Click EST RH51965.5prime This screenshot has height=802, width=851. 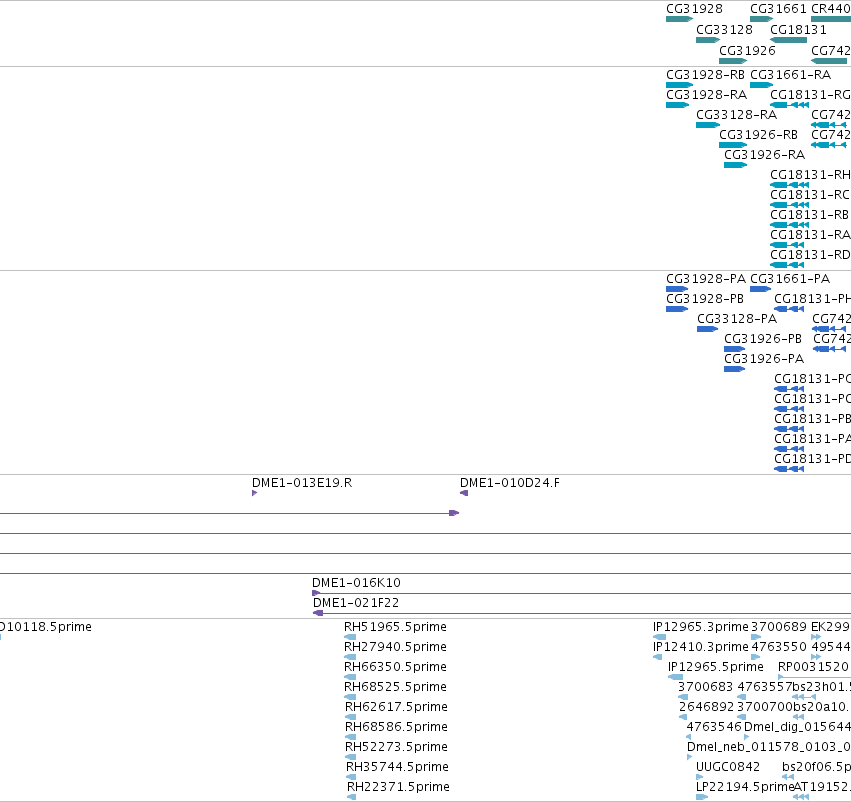[x=350, y=637]
